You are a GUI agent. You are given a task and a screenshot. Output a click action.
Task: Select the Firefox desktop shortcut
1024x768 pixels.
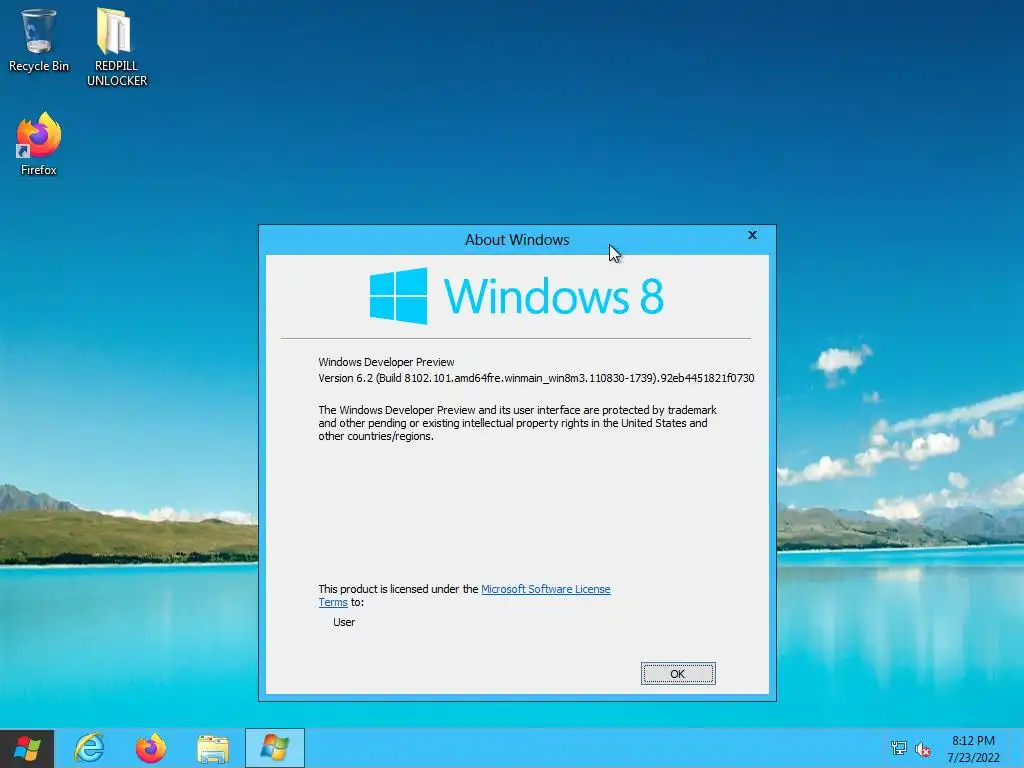[x=39, y=144]
